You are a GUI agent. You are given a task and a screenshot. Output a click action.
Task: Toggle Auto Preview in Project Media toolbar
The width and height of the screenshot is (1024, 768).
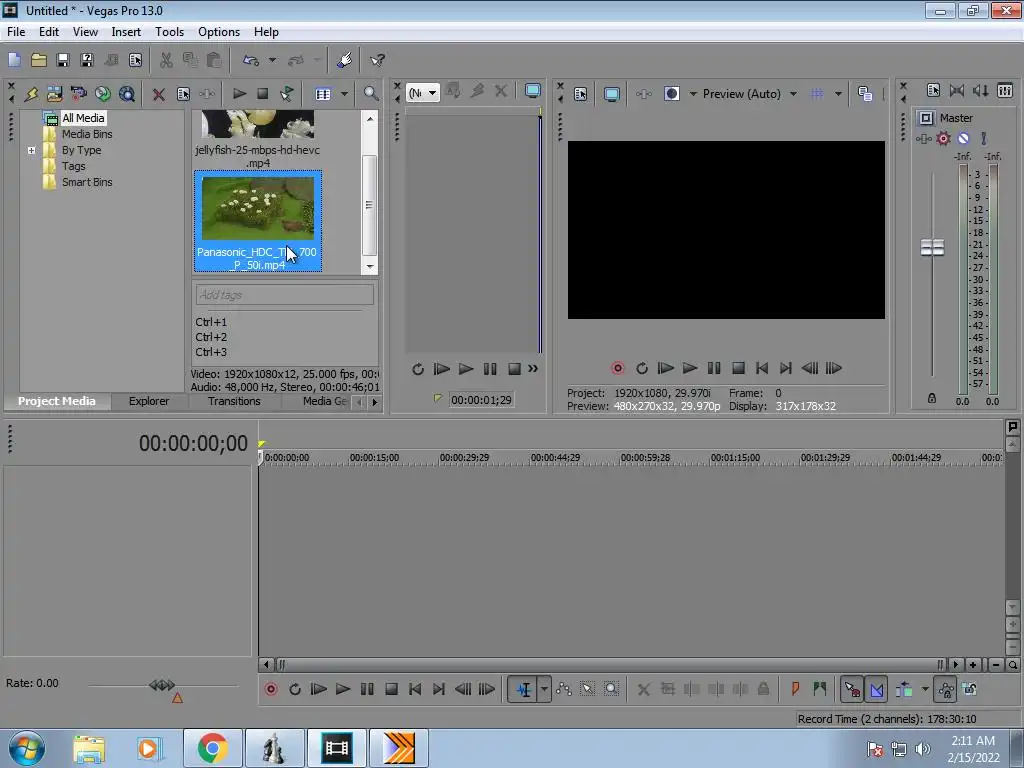(287, 94)
